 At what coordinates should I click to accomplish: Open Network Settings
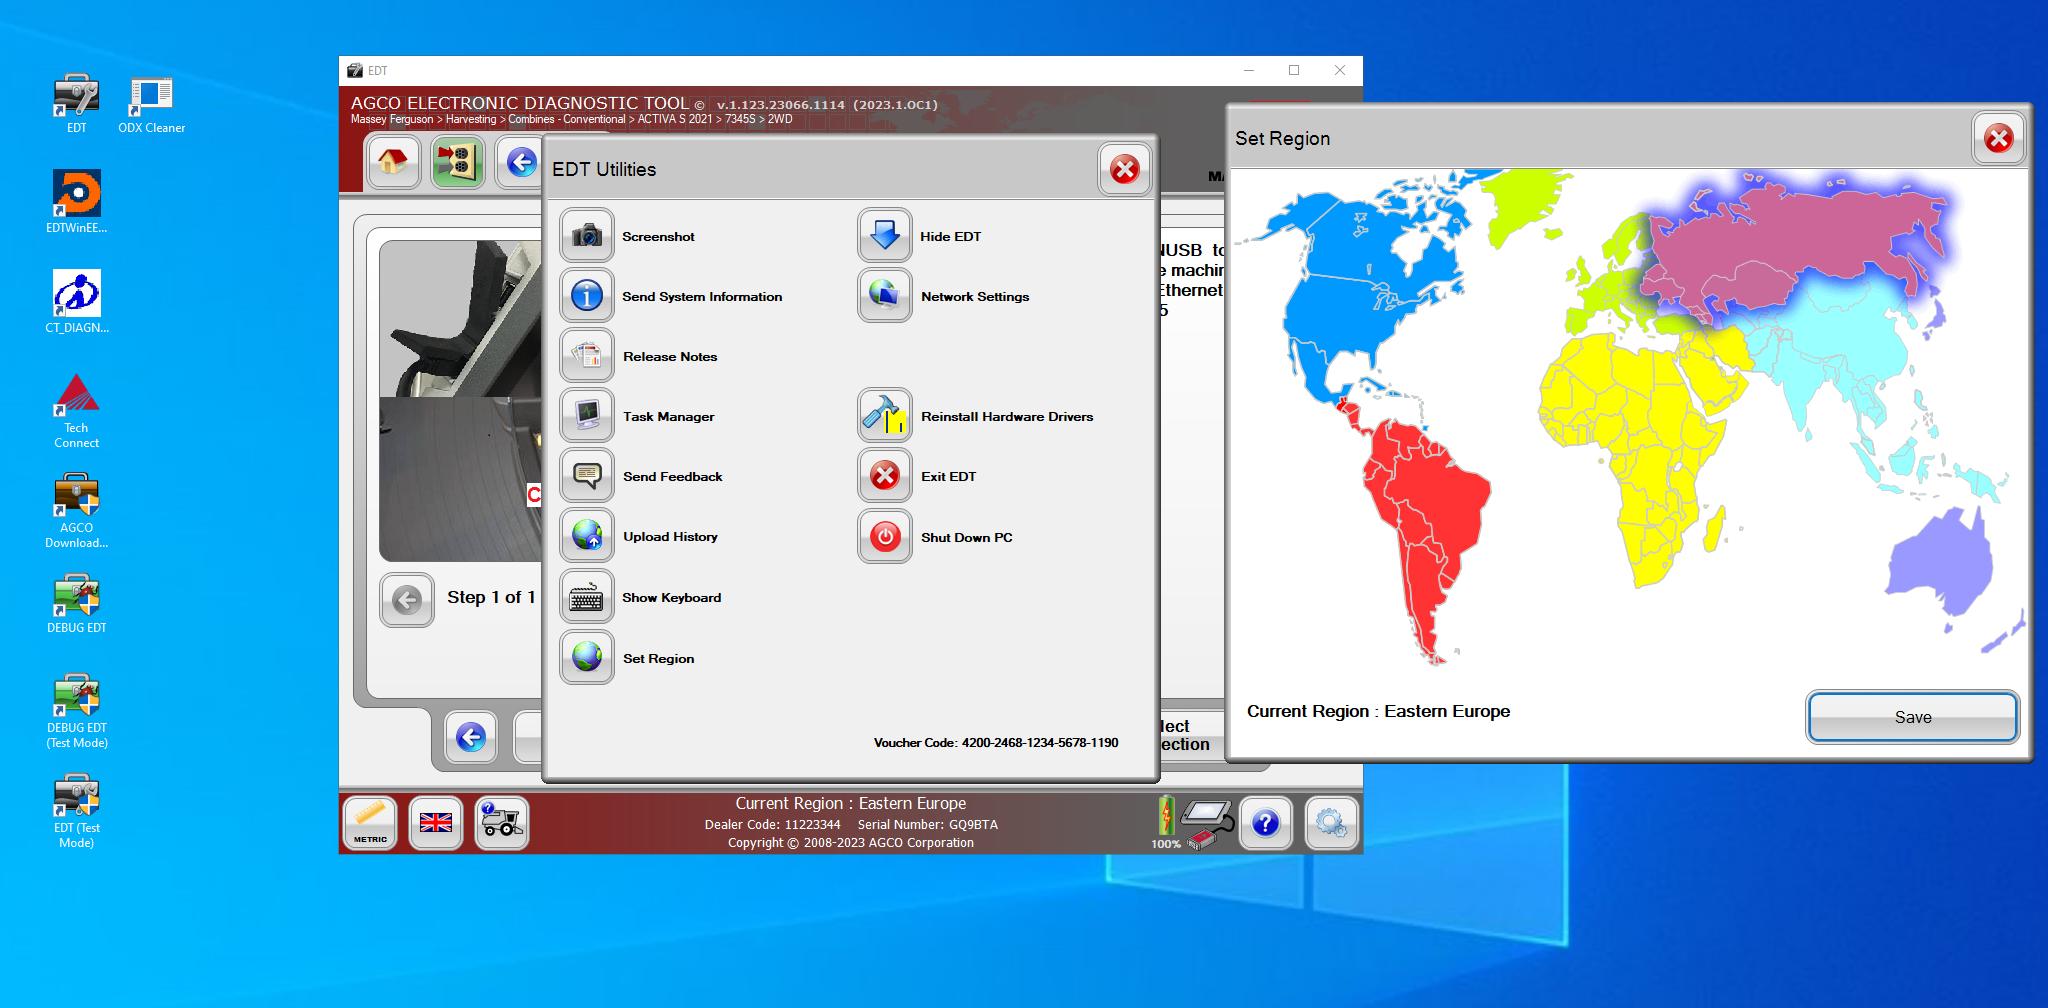coord(884,296)
